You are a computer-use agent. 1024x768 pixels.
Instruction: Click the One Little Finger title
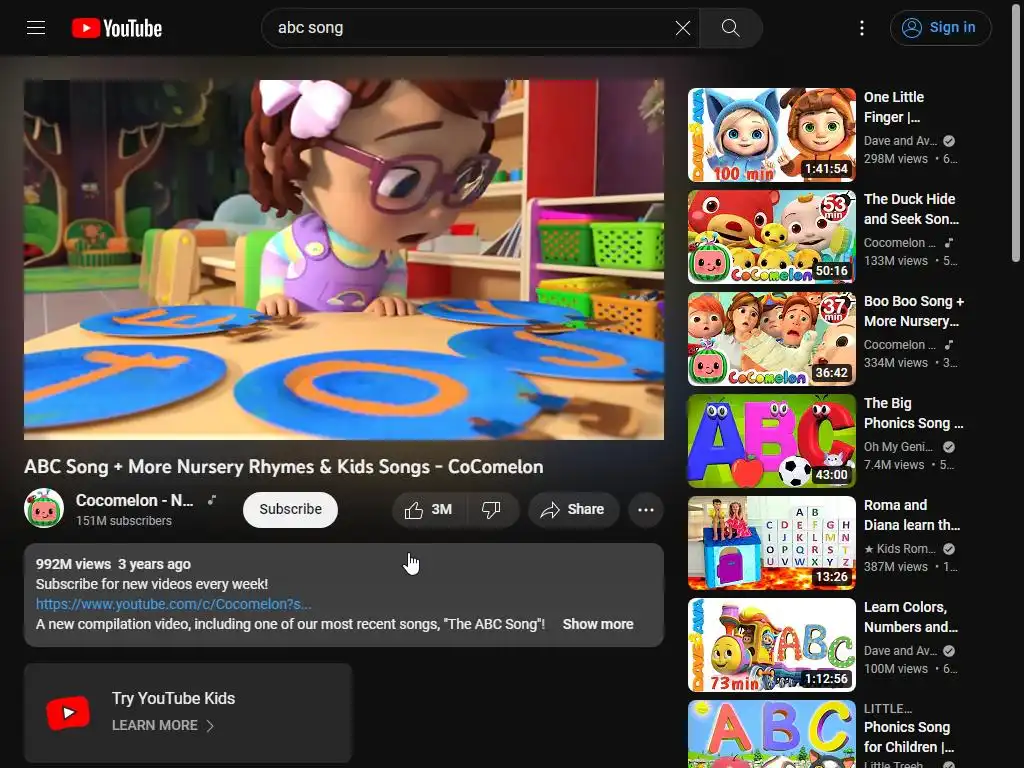894,107
